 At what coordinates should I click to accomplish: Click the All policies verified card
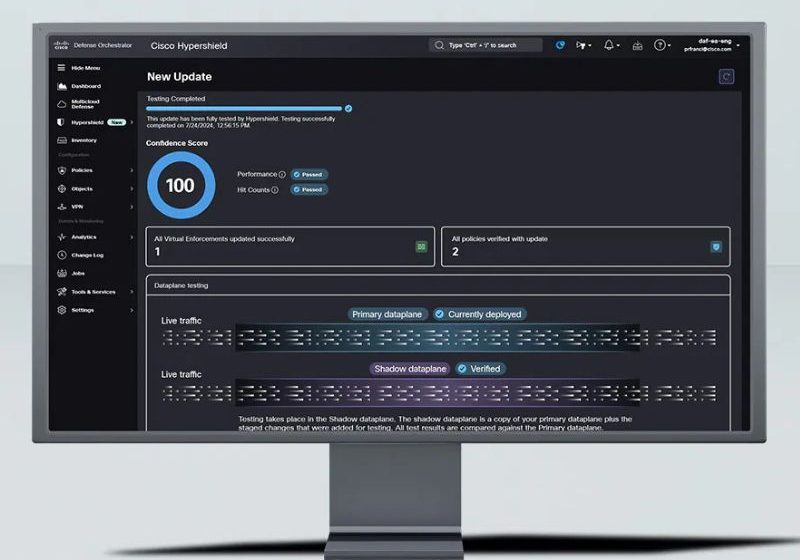click(585, 247)
